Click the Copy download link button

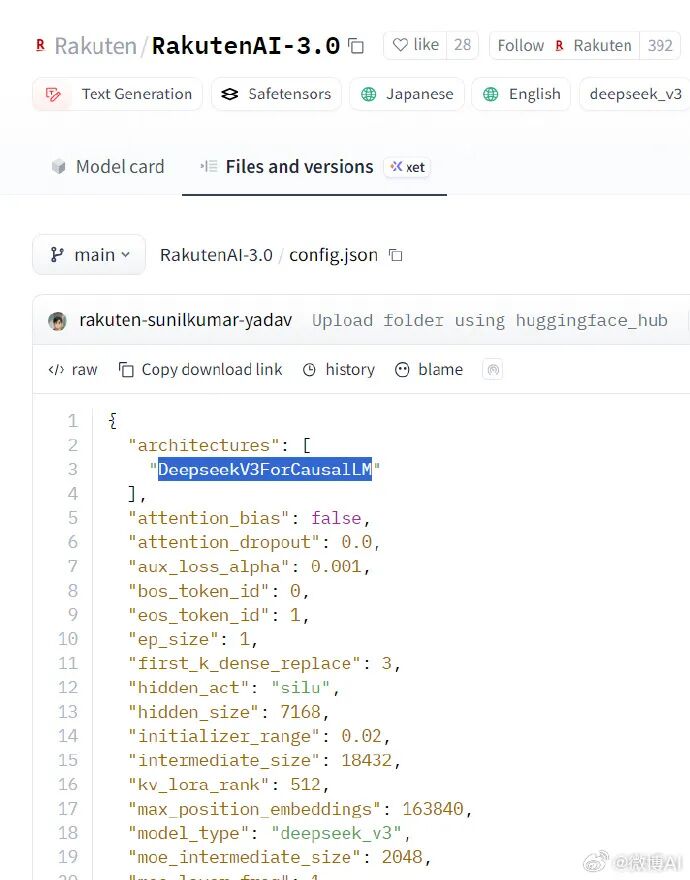[x=200, y=369]
